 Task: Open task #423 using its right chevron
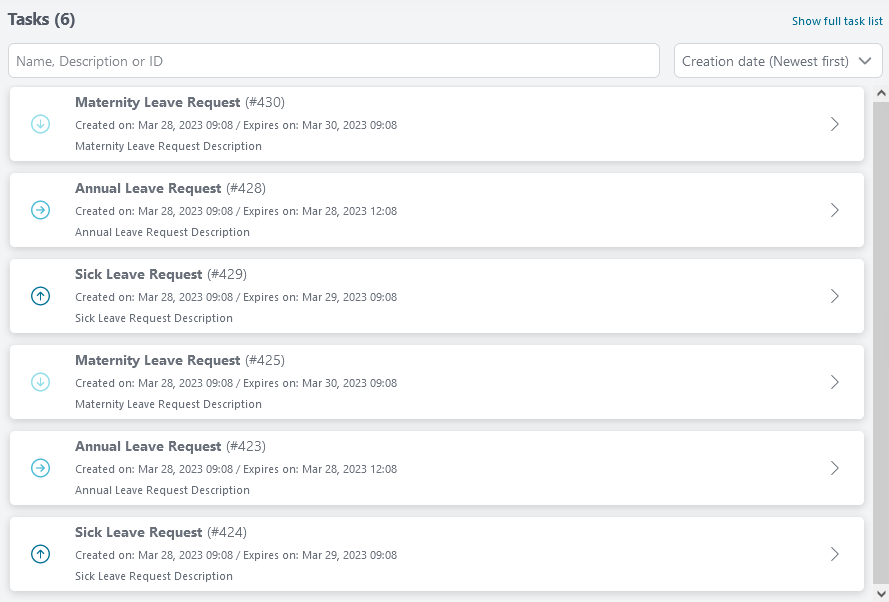click(x=835, y=468)
